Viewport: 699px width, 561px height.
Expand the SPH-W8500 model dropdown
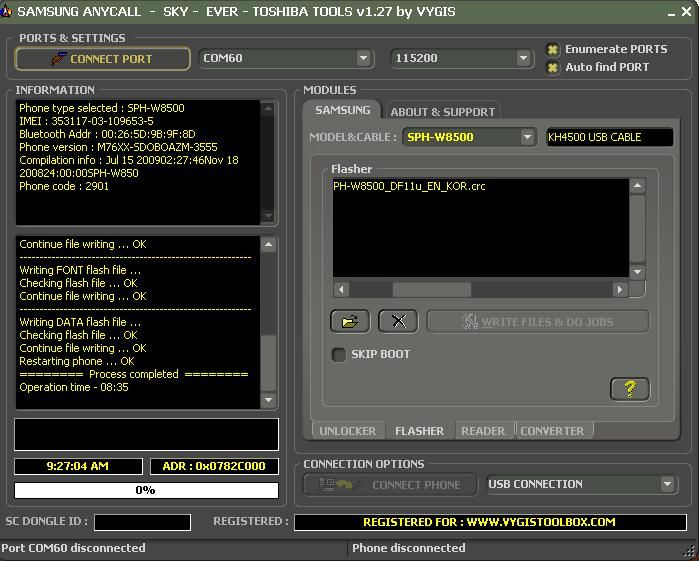527,137
